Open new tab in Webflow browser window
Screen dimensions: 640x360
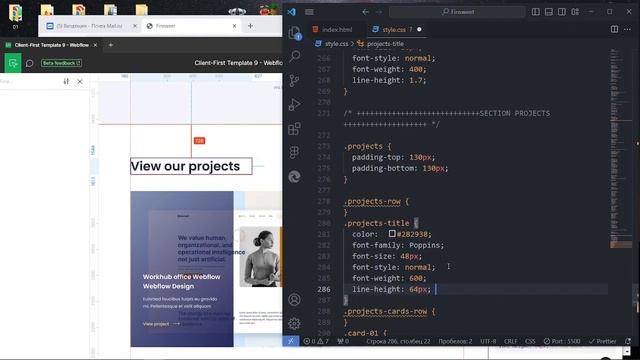coord(111,45)
